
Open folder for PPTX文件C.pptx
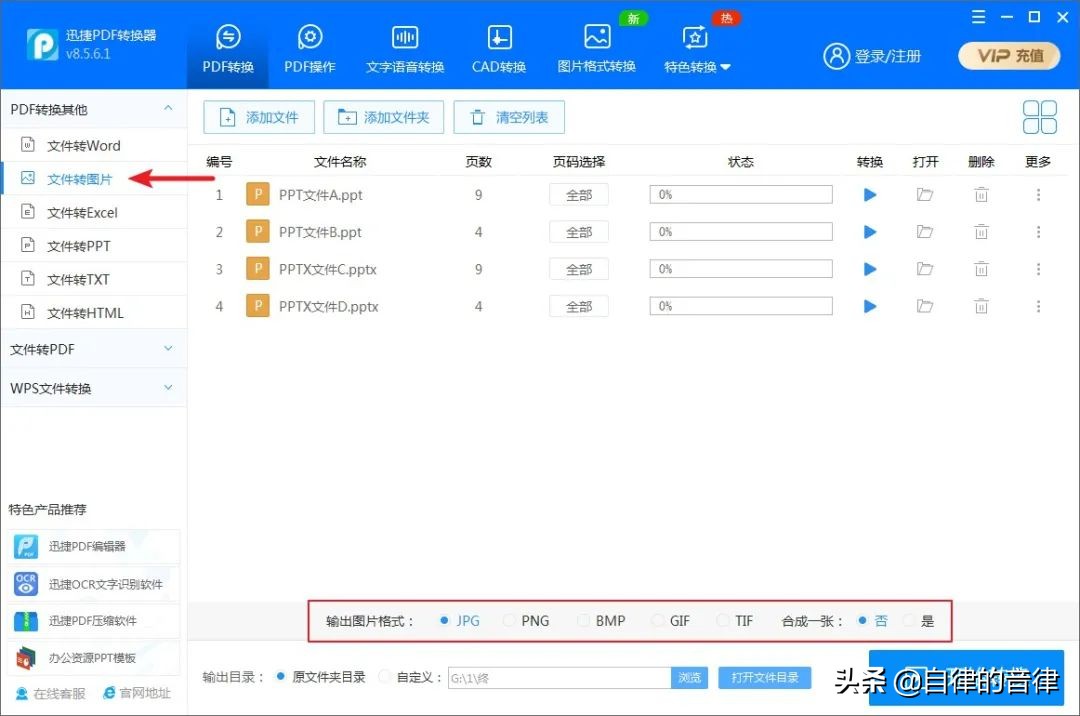[x=924, y=269]
